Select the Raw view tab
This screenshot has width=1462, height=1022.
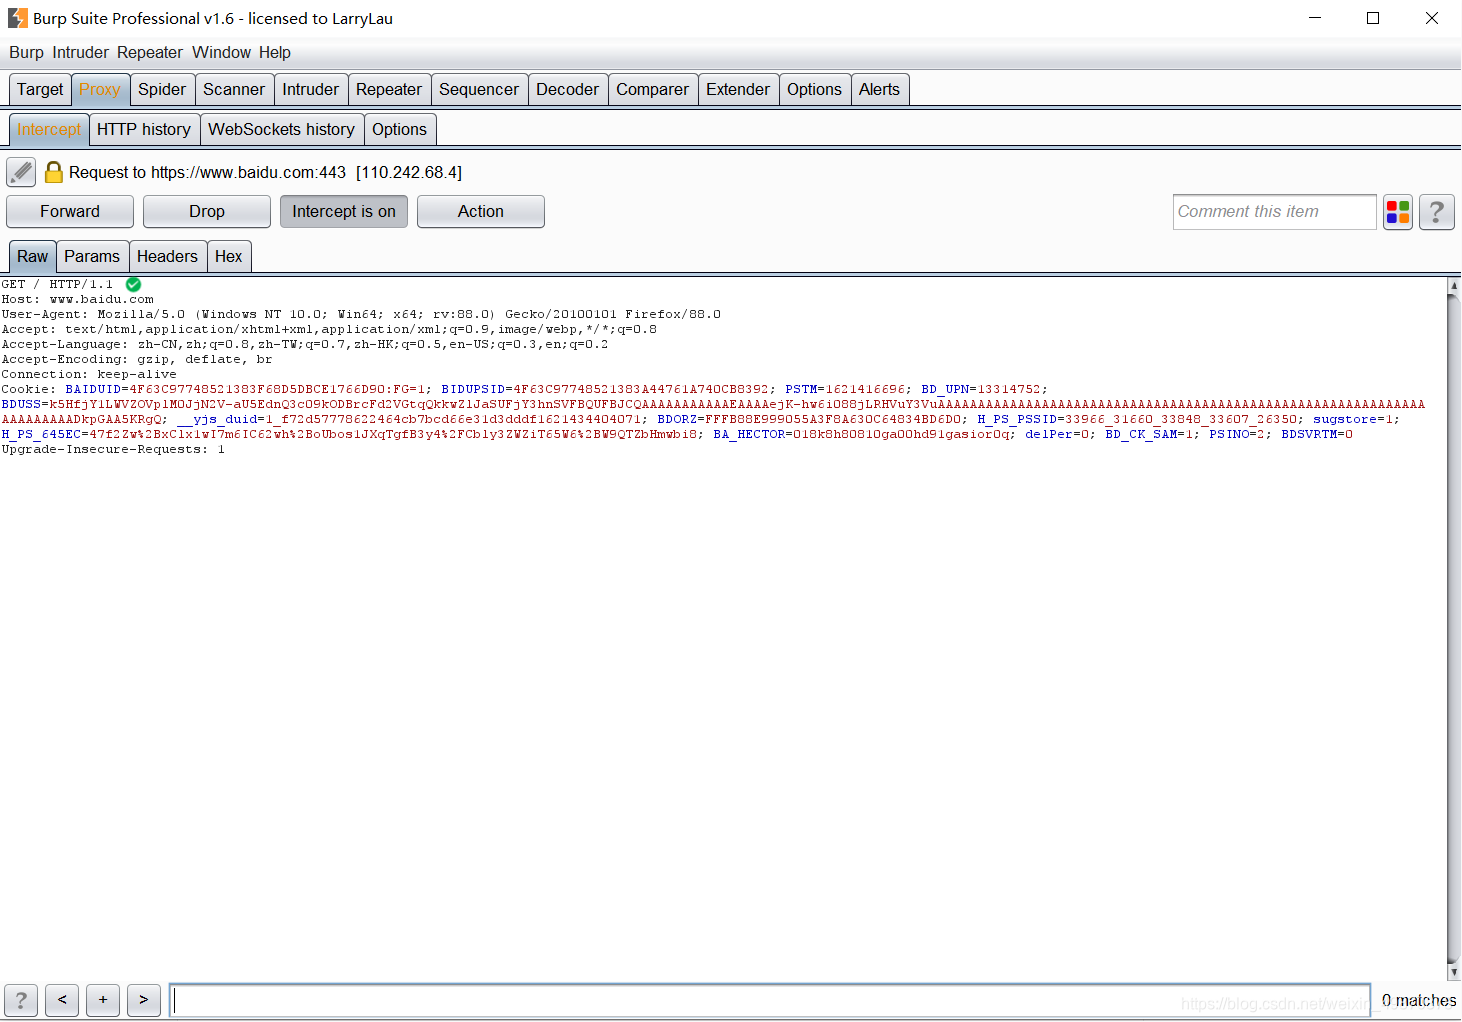tap(32, 256)
